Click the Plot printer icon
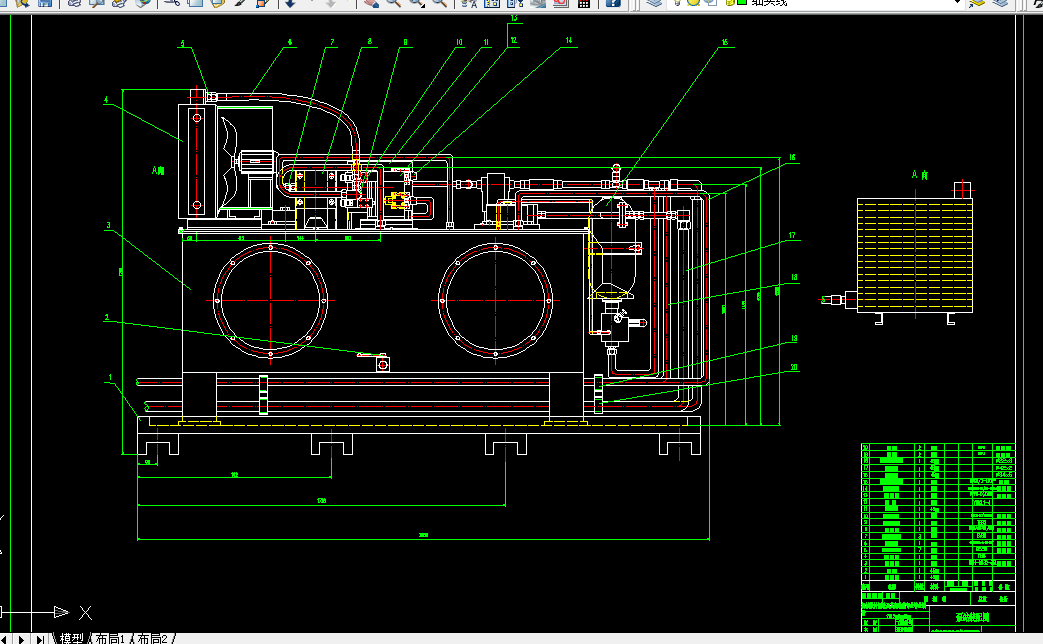Image resolution: width=1043 pixels, height=644 pixels. [x=74, y=3]
